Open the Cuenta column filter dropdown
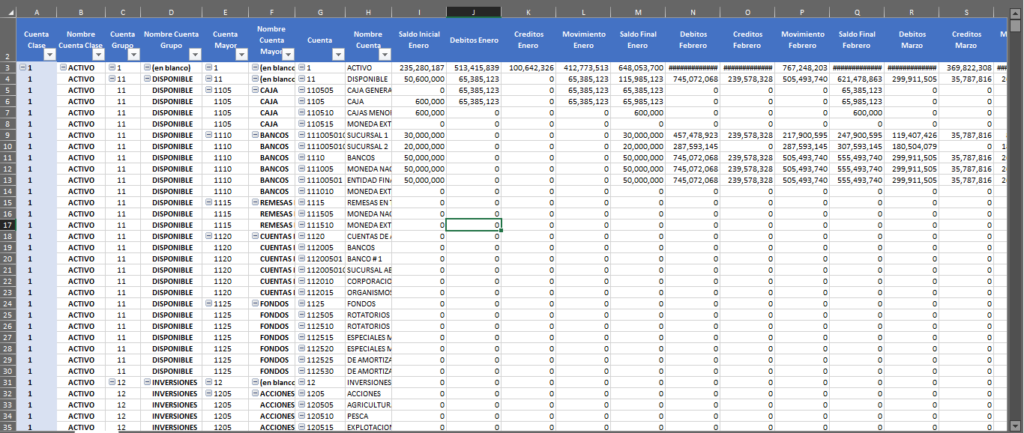Image resolution: width=1024 pixels, height=433 pixels. (x=338, y=56)
